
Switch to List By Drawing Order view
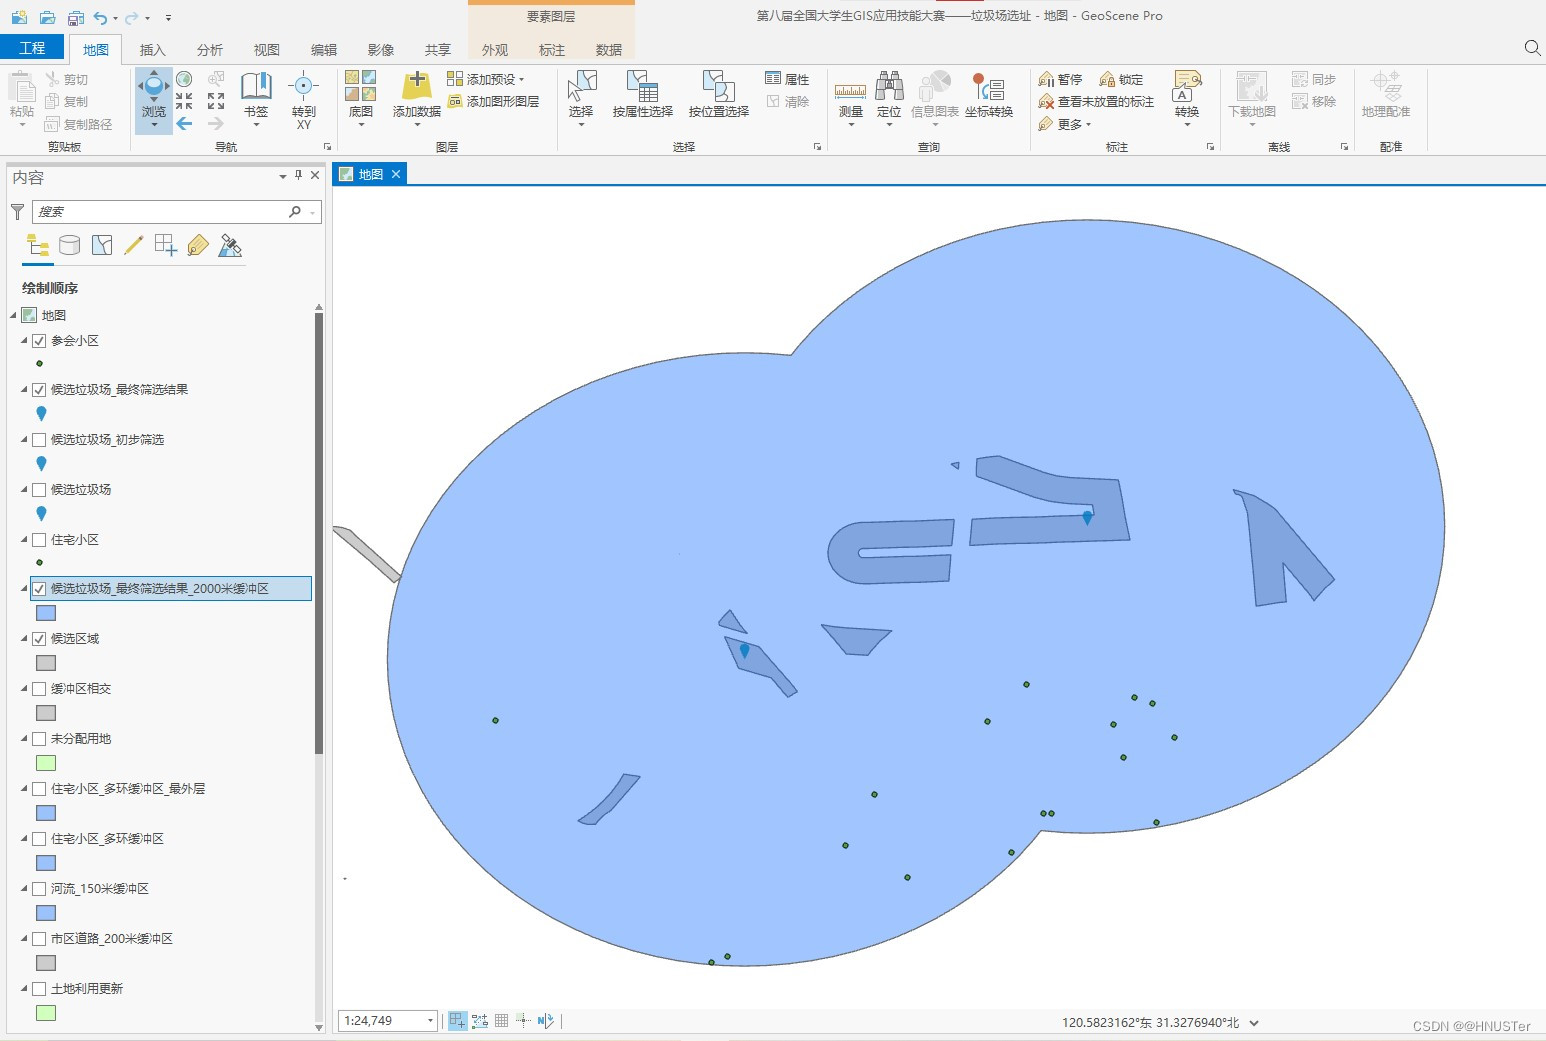38,245
